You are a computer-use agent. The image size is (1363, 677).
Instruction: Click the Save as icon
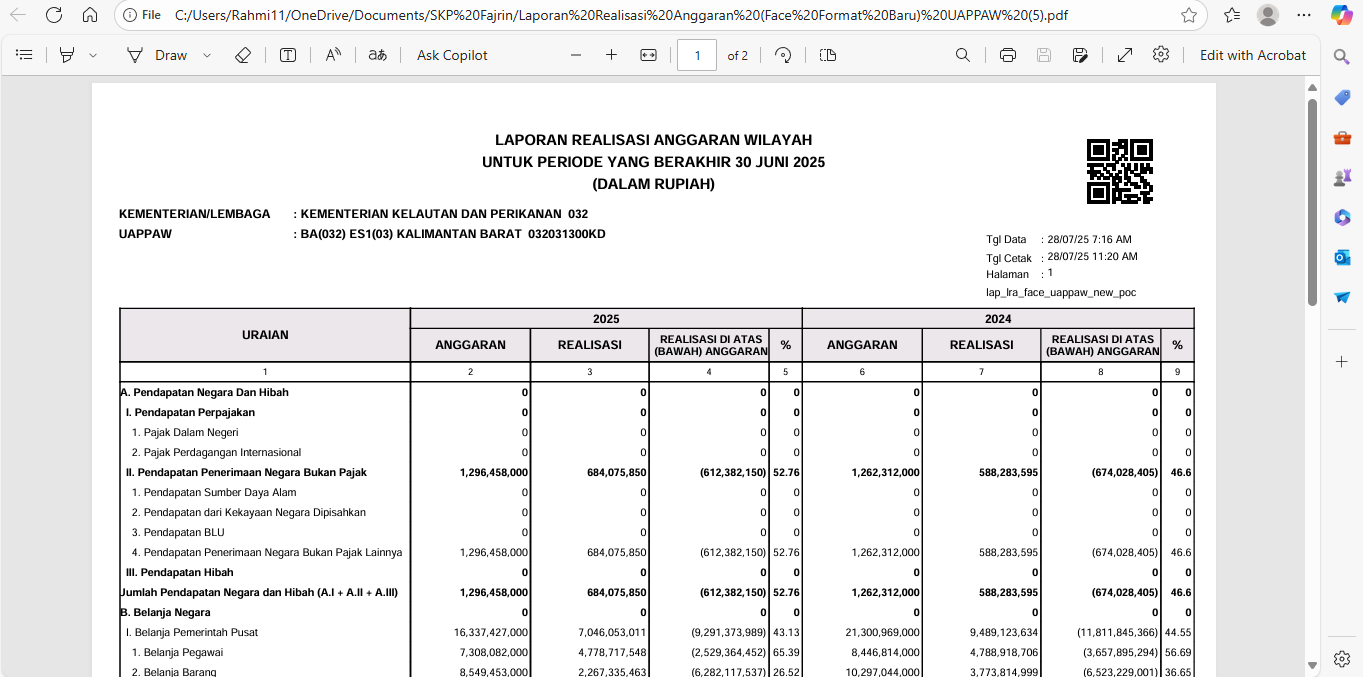pos(1080,55)
